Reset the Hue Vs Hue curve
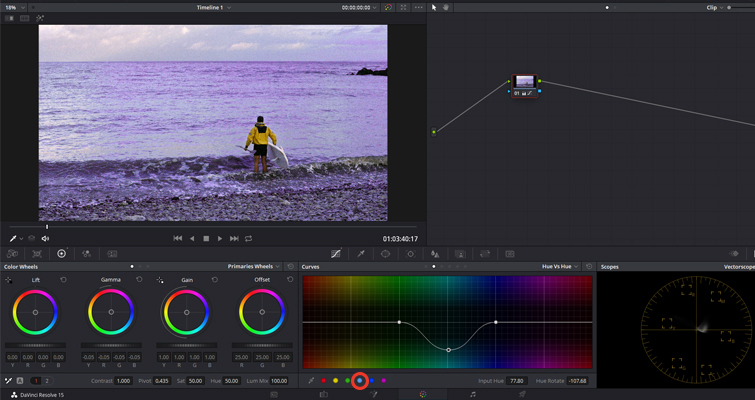The image size is (755, 400). 589,266
